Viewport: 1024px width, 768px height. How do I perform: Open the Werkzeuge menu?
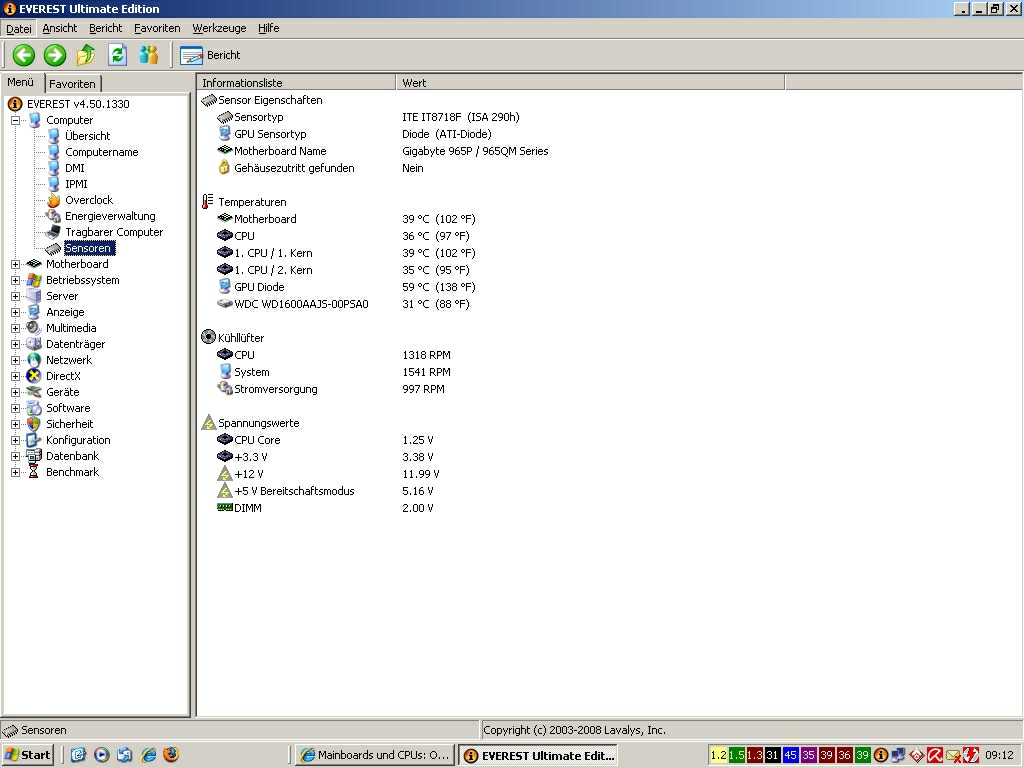(x=219, y=28)
